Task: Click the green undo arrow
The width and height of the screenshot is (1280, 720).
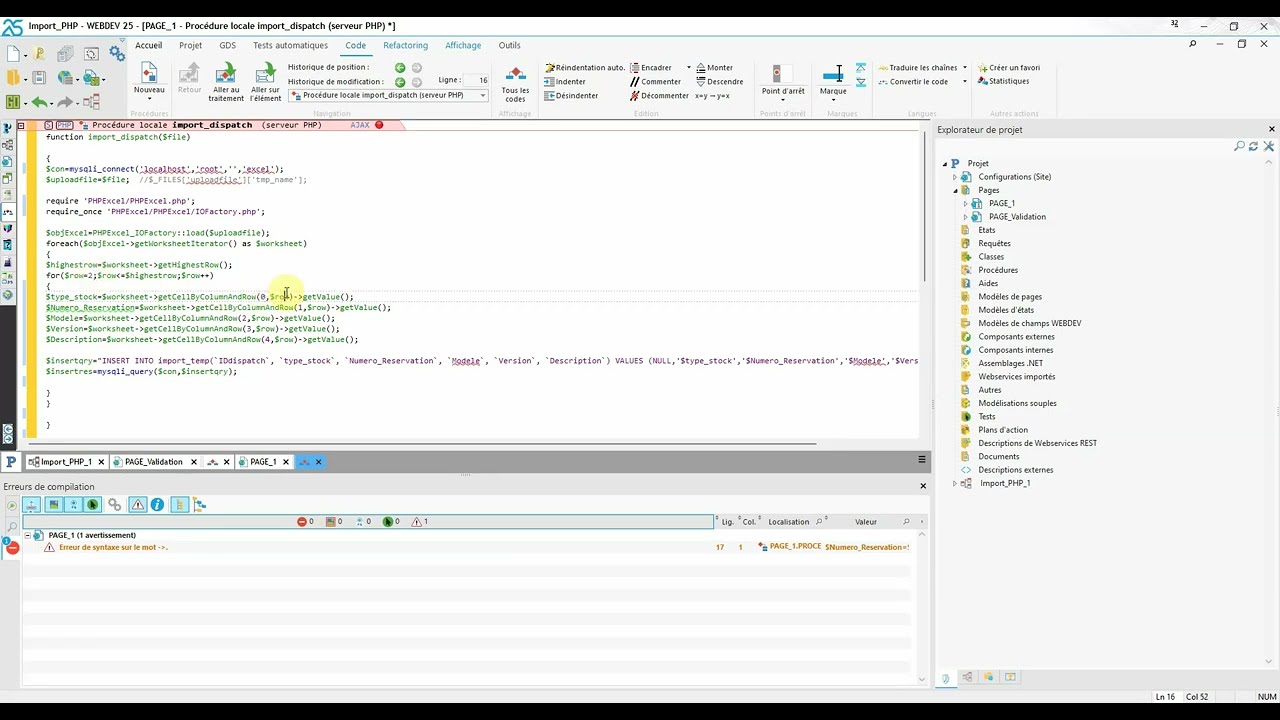Action: click(x=40, y=102)
